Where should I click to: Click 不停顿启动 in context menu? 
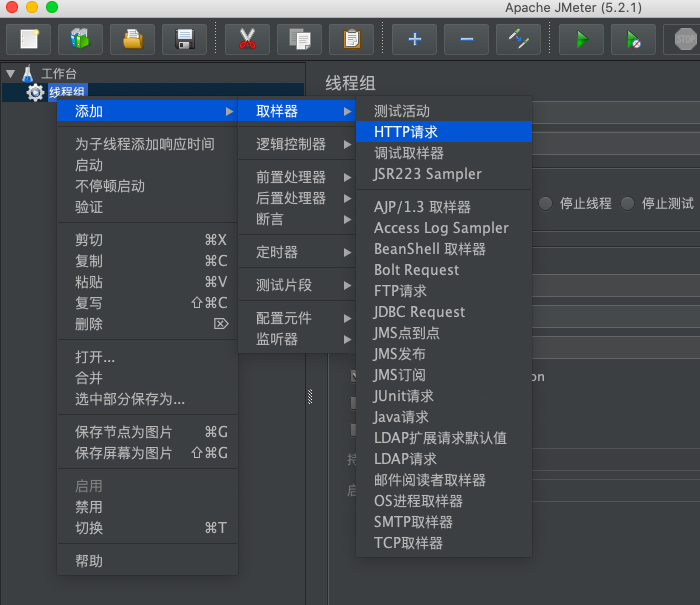[x=147, y=186]
